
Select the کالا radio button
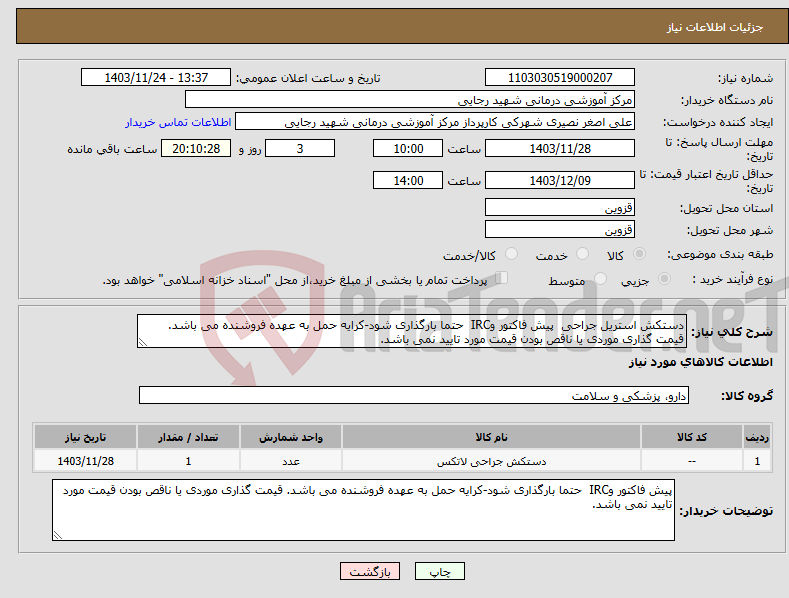pos(639,254)
